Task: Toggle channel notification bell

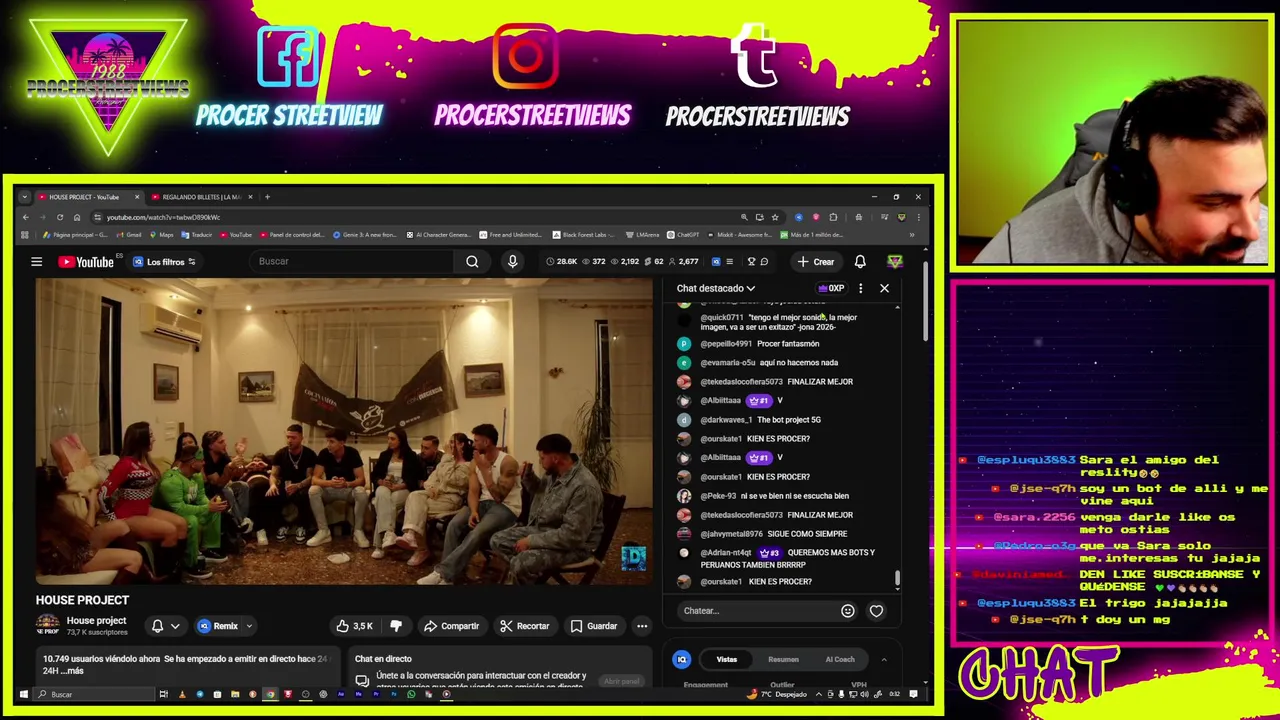Action: point(157,626)
